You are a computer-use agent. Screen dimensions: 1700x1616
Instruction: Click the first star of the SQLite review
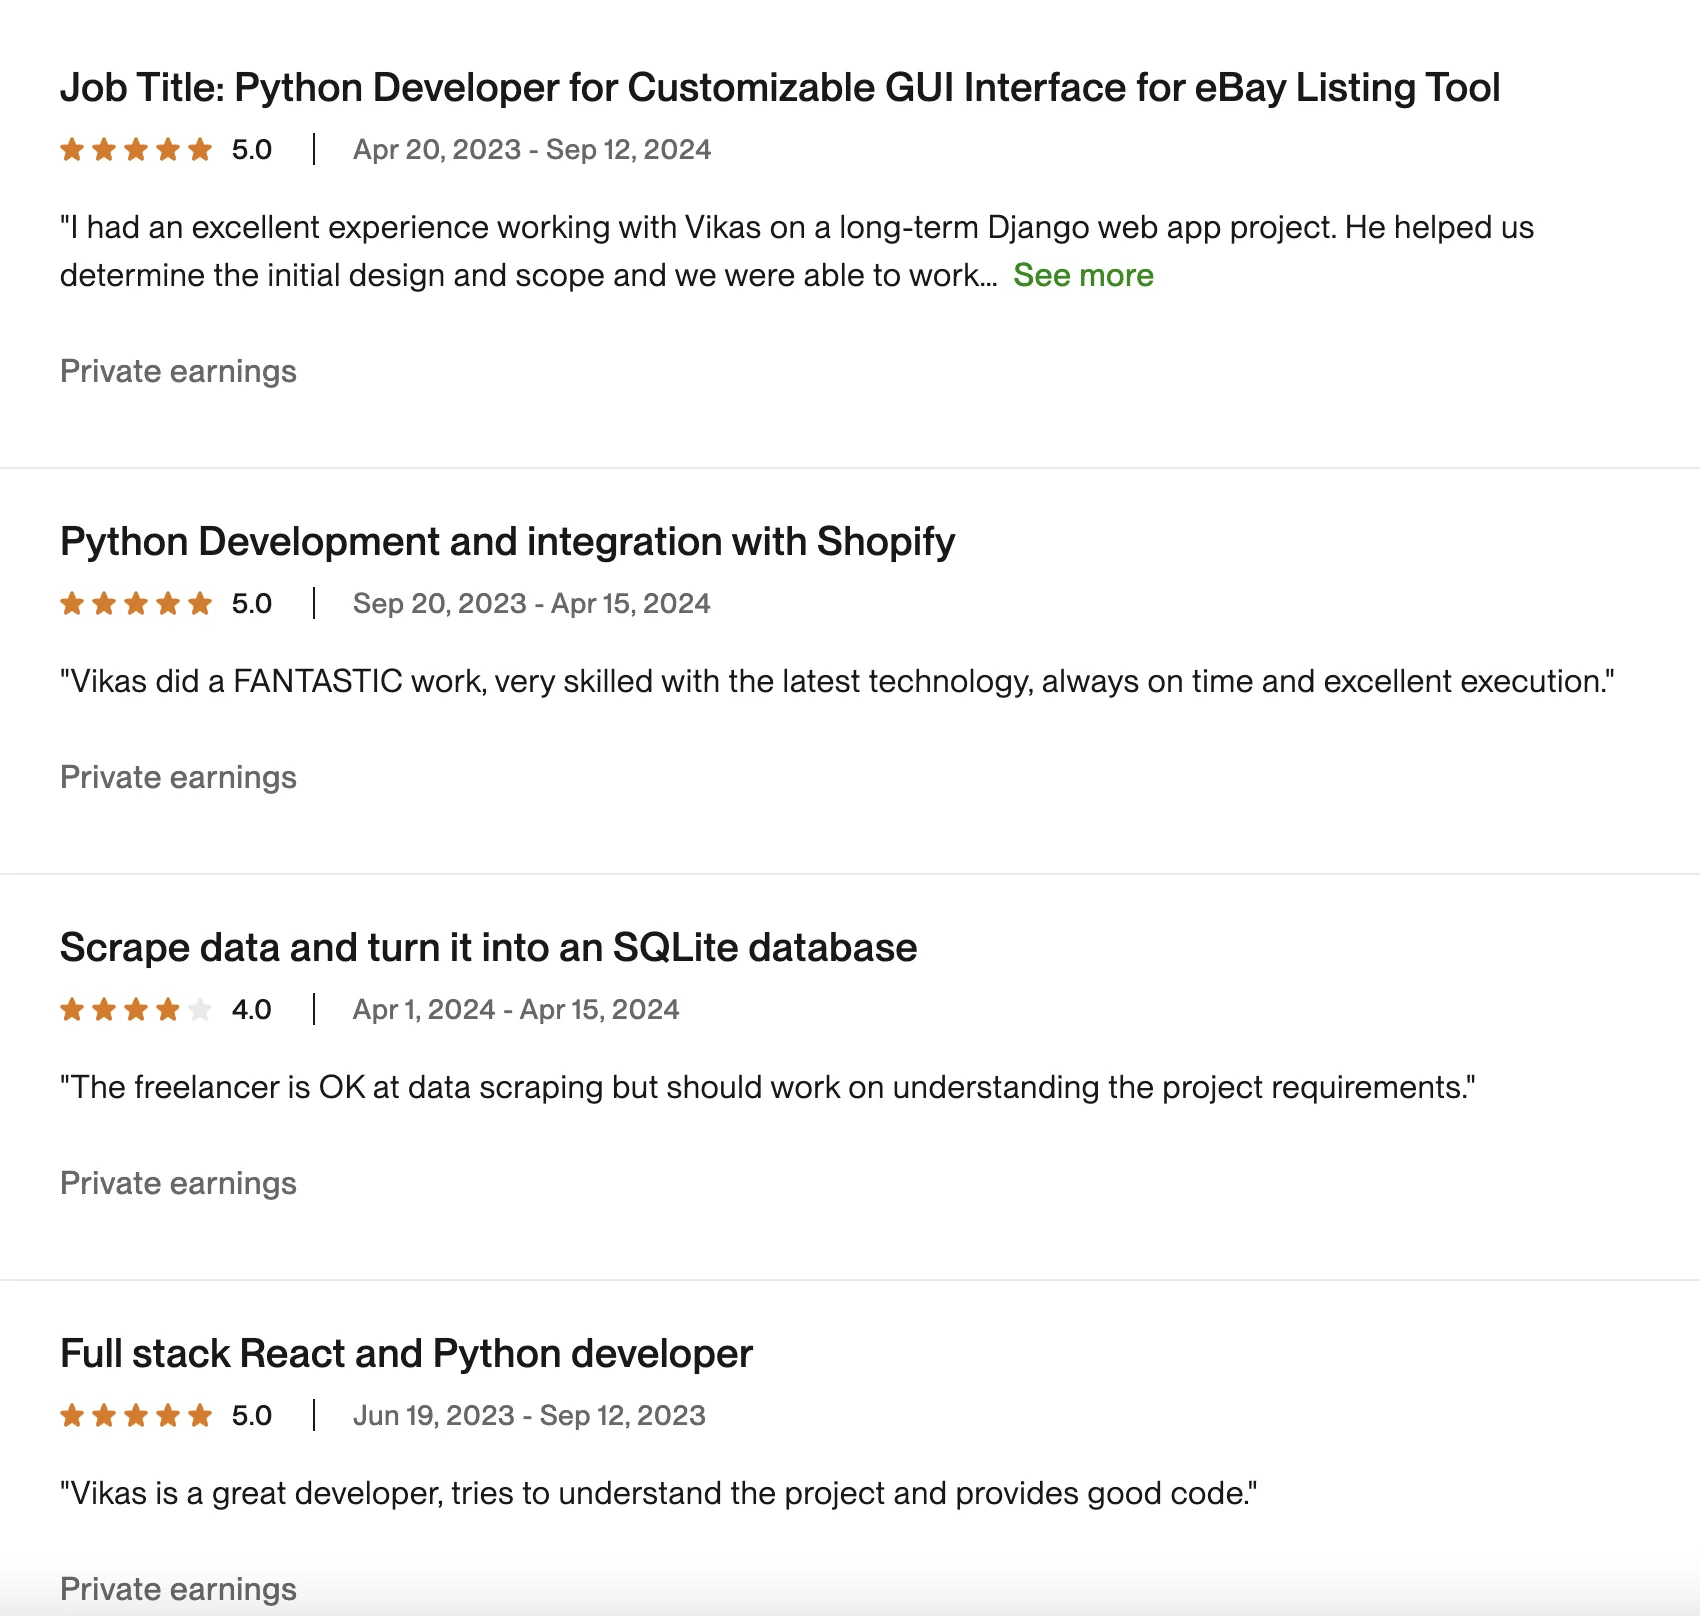click(x=72, y=1010)
